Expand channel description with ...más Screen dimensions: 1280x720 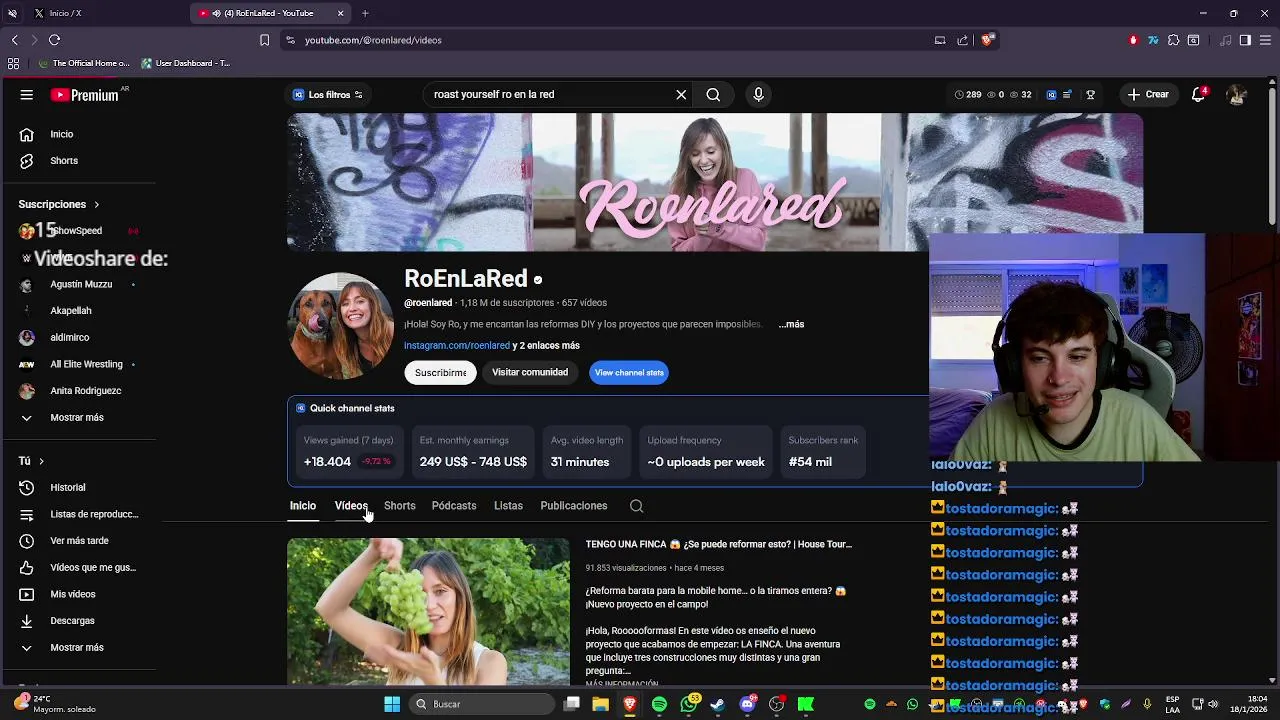[x=791, y=324]
